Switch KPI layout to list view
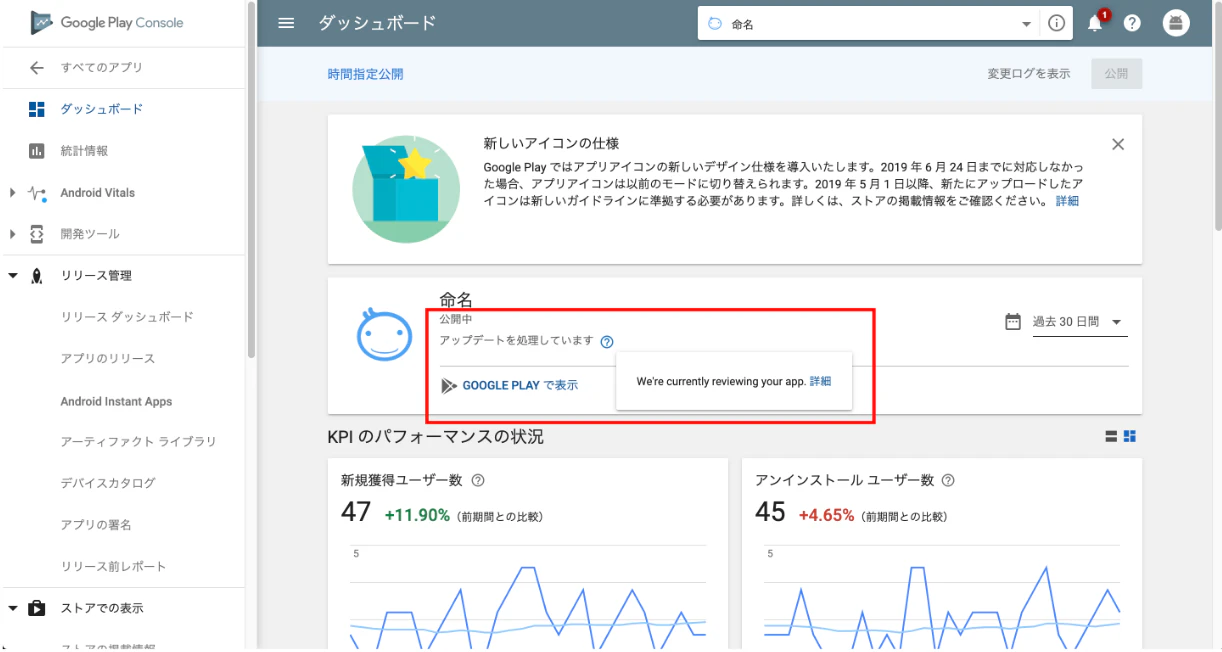The width and height of the screenshot is (1222, 652). tap(1111, 436)
